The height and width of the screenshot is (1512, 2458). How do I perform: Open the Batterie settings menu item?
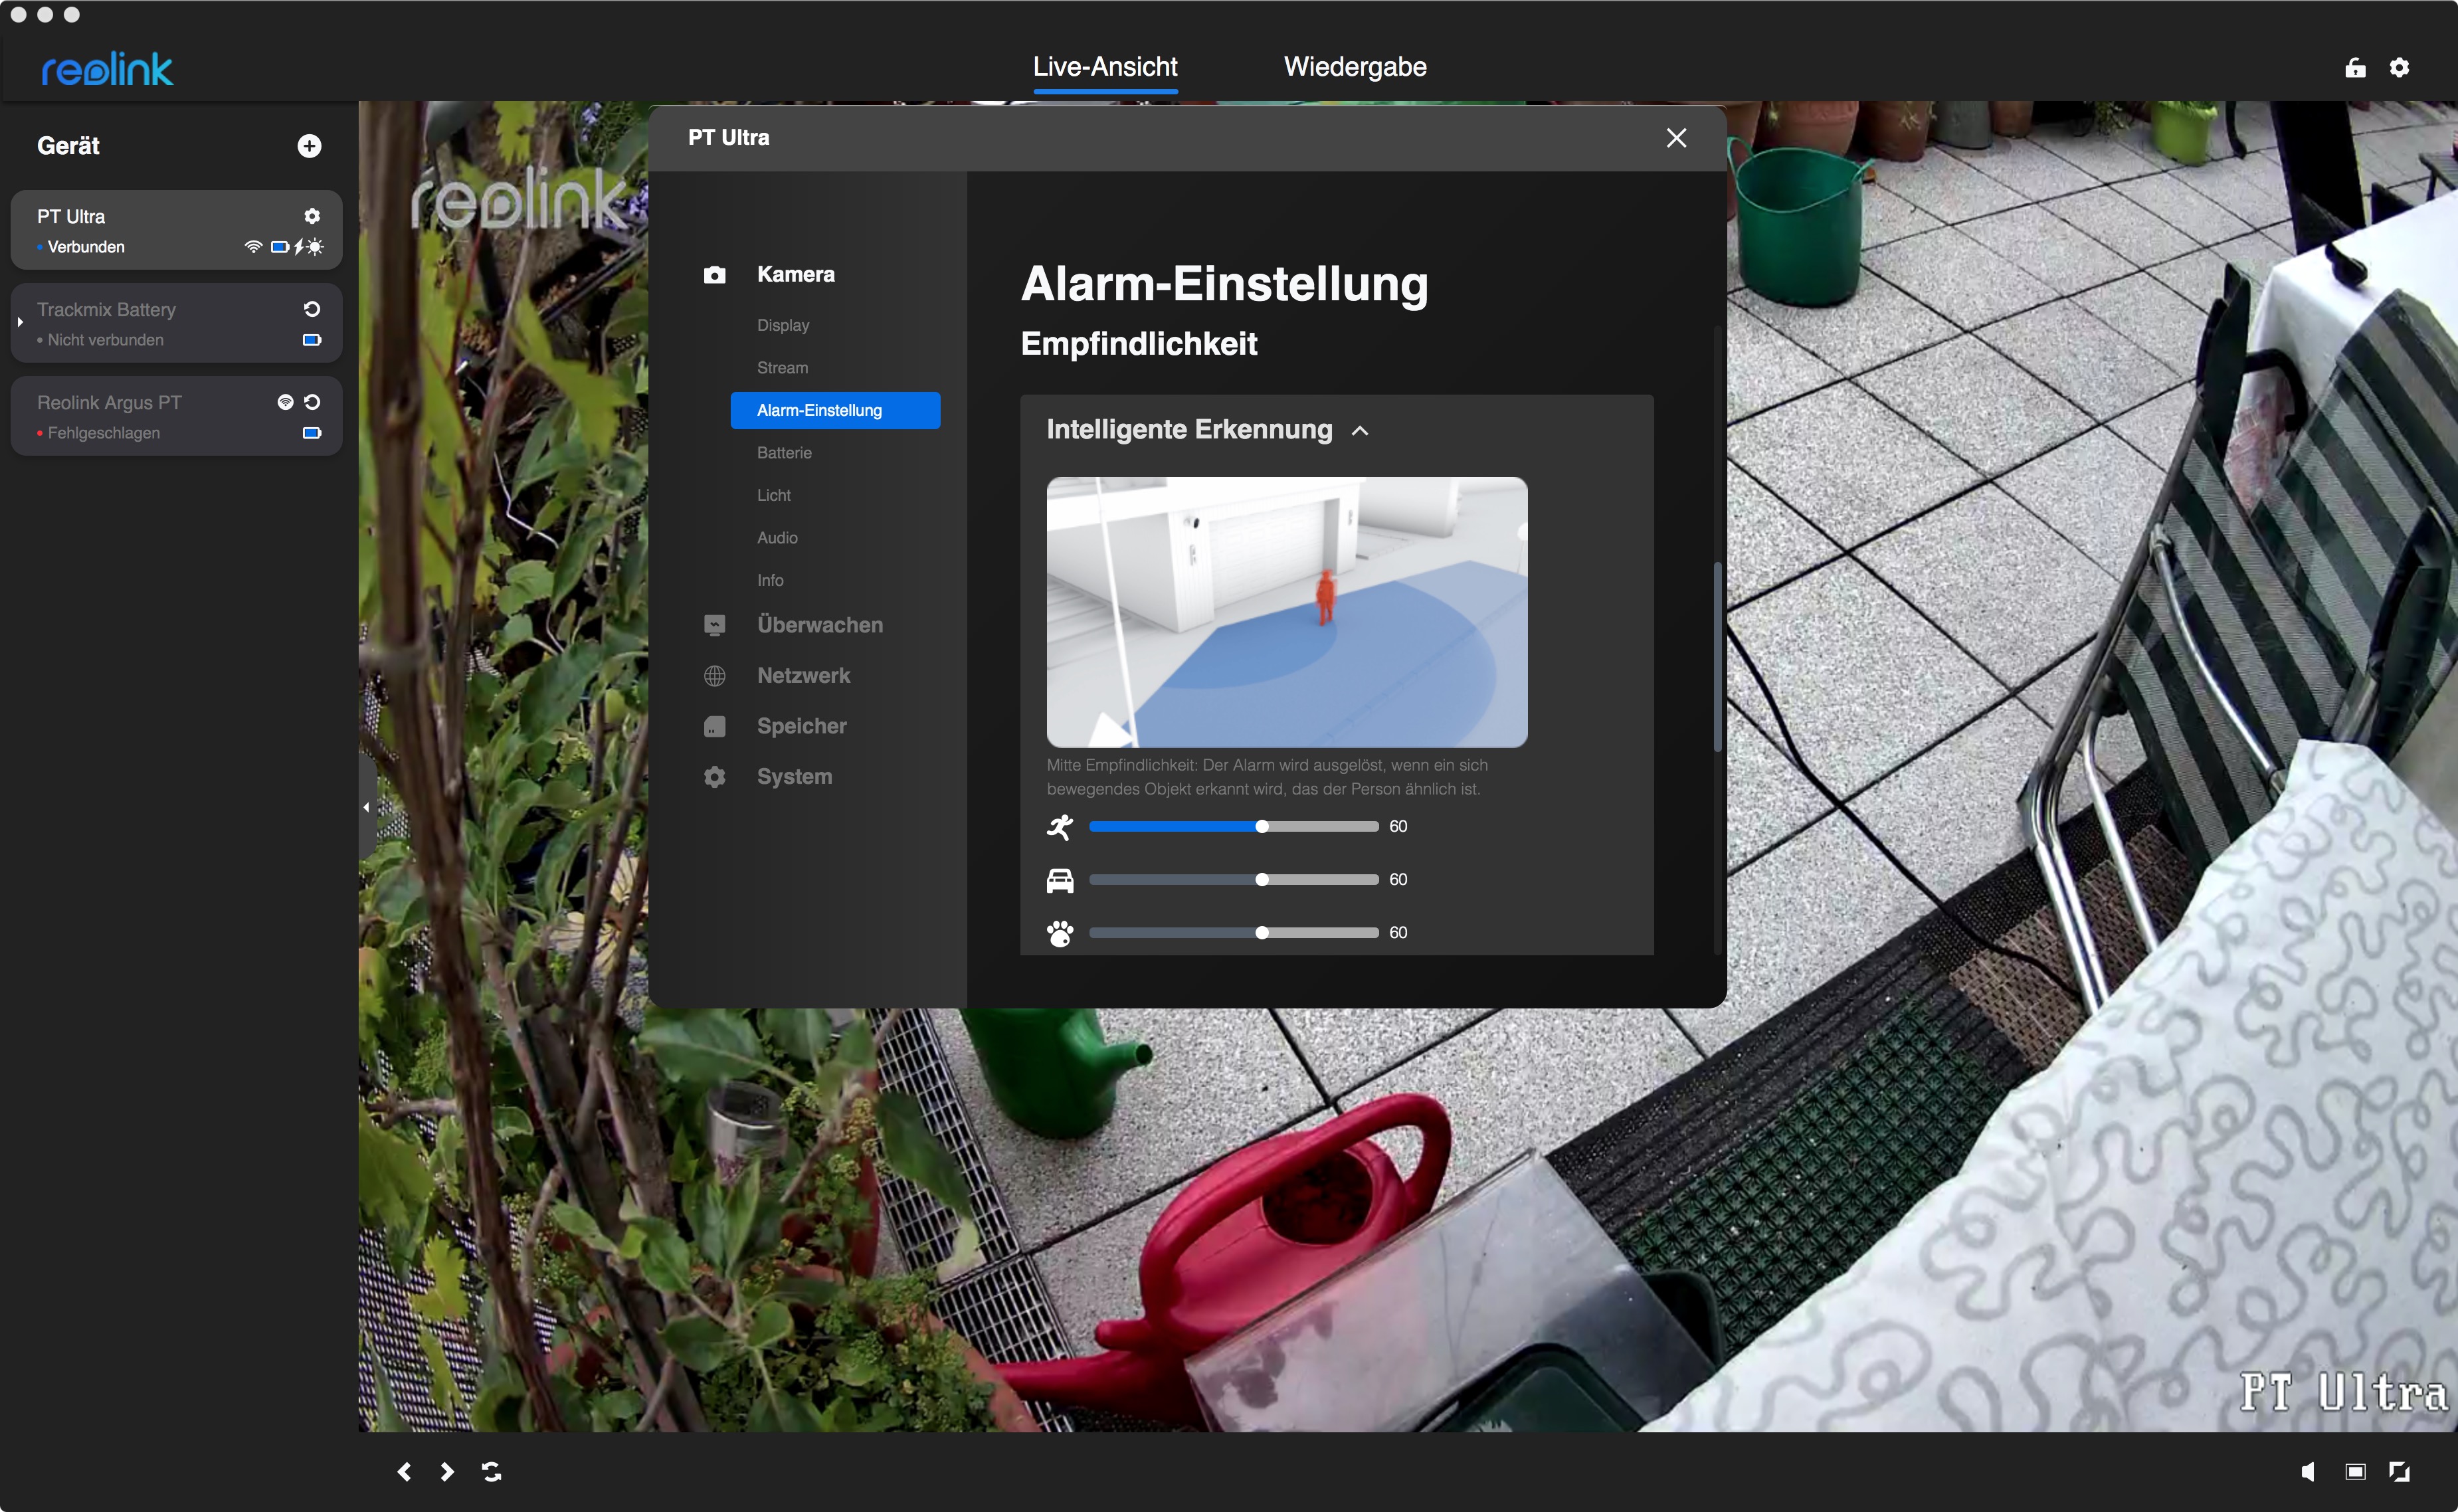[x=784, y=453]
